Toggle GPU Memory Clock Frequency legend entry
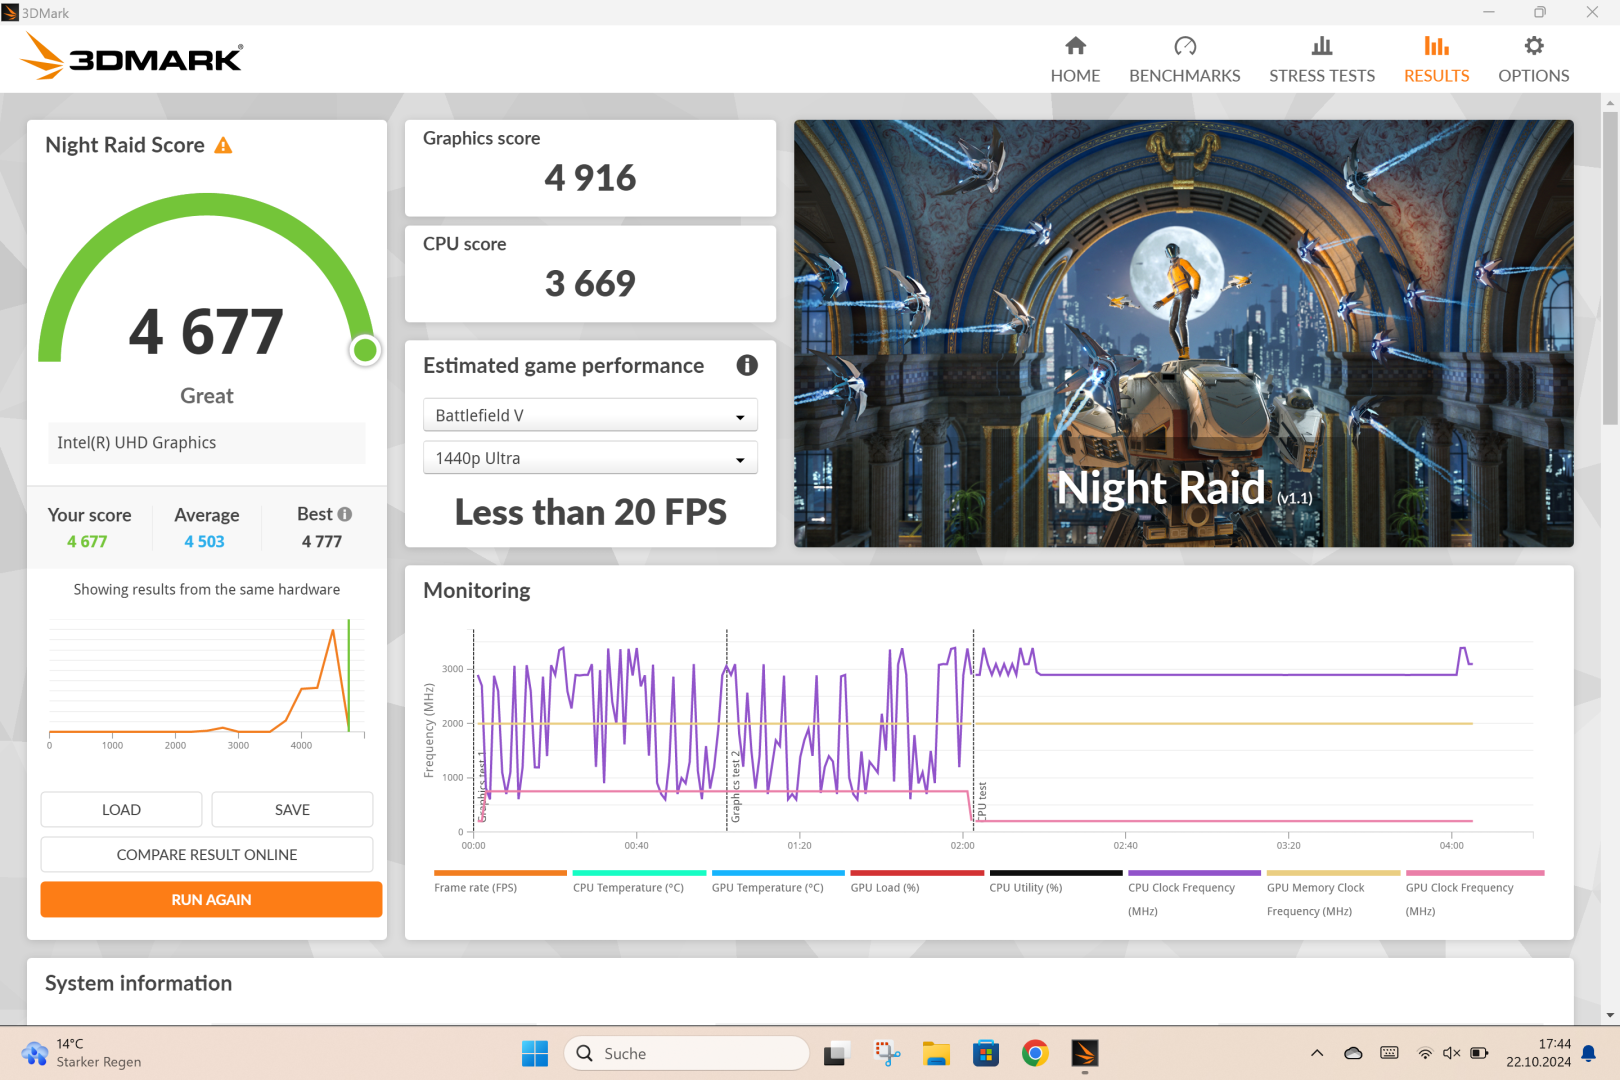Screen dimensions: 1620x1080 tap(1333, 893)
